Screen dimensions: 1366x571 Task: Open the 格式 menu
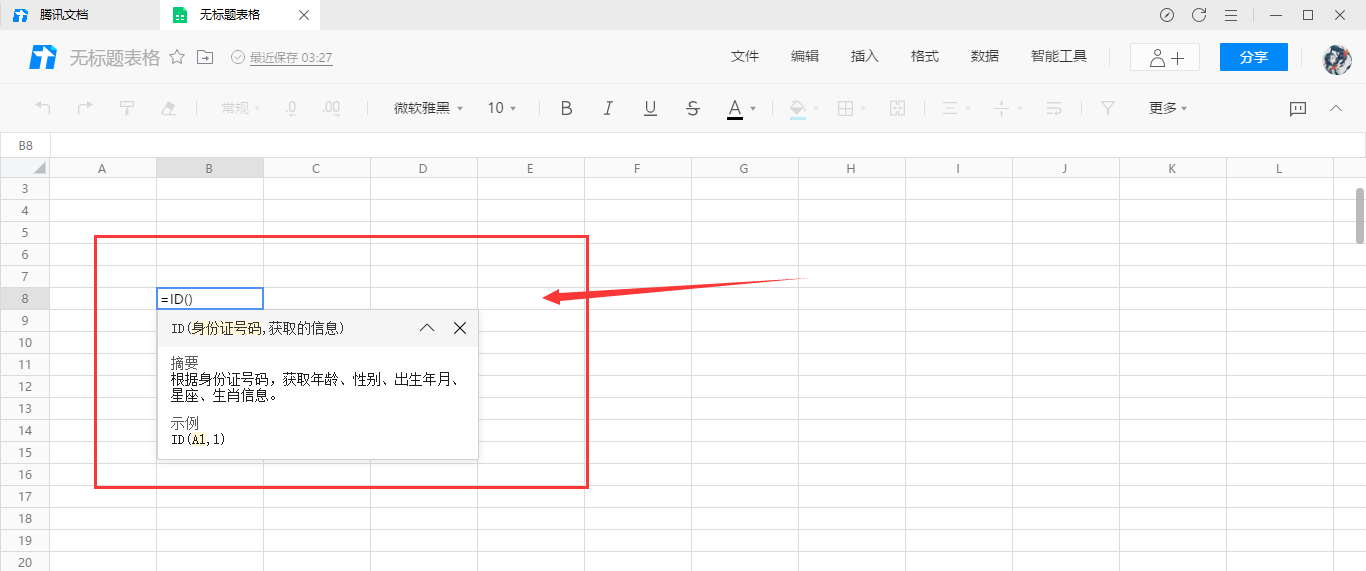(925, 57)
